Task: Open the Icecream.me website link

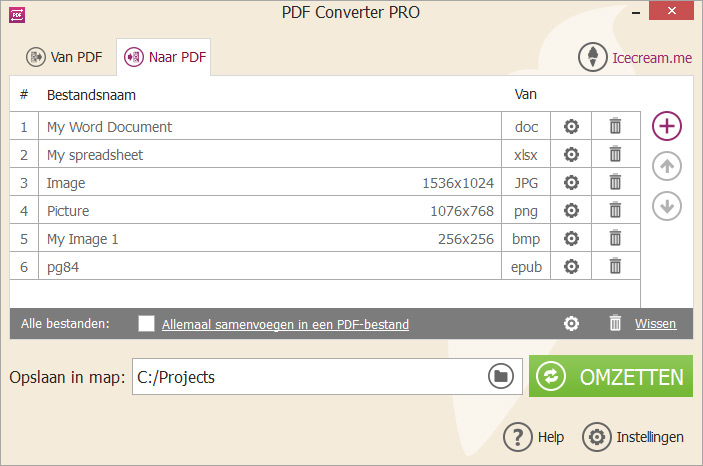Action: [x=636, y=57]
